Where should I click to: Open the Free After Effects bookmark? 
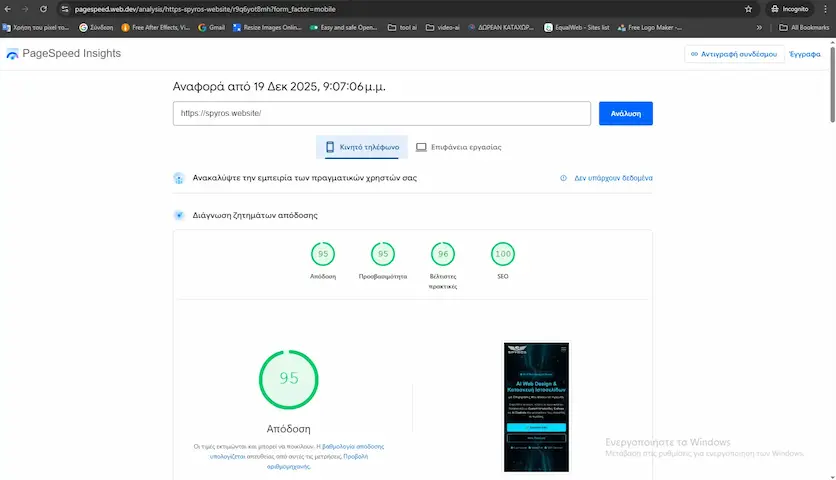(156, 27)
